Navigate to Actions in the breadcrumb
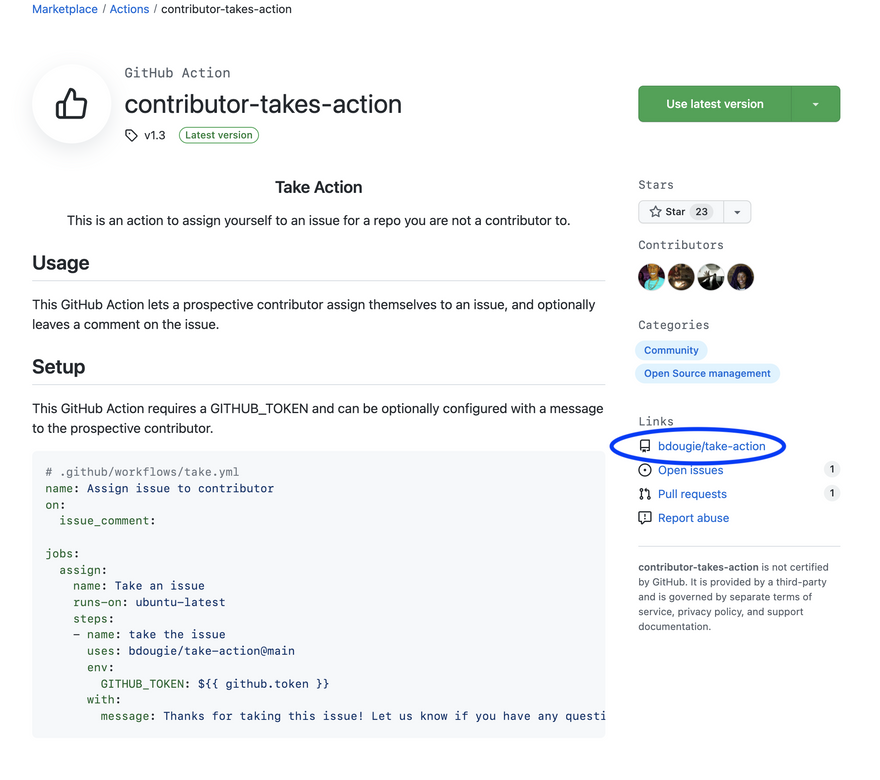This screenshot has height=780, width=880. click(x=129, y=9)
